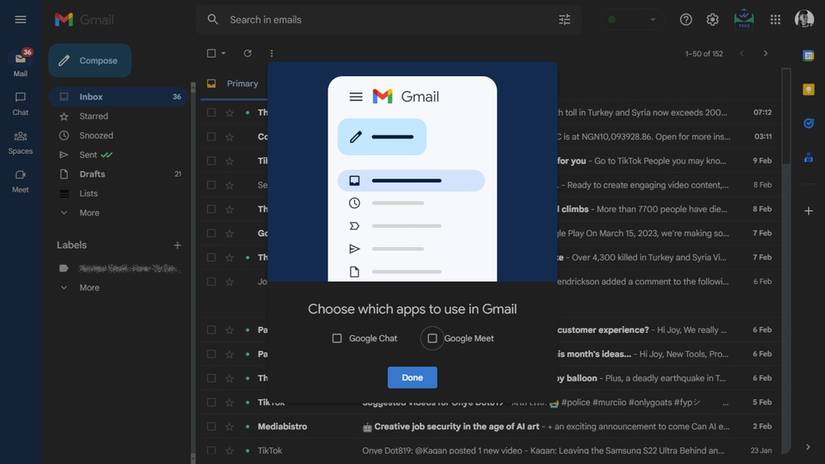This screenshot has height=464, width=825.
Task: Open the Snoozed folder
Action: [x=119, y=136]
